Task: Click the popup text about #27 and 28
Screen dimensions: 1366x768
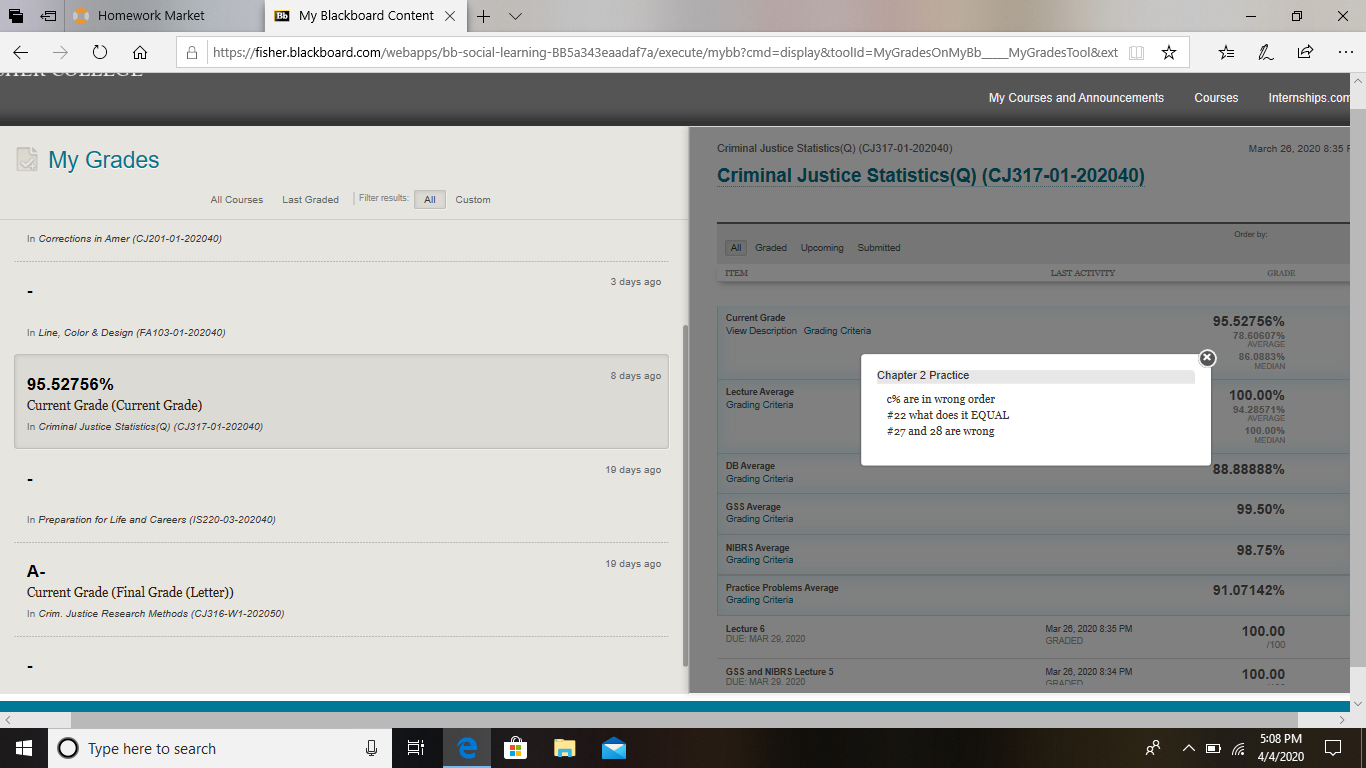Action: tap(940, 431)
